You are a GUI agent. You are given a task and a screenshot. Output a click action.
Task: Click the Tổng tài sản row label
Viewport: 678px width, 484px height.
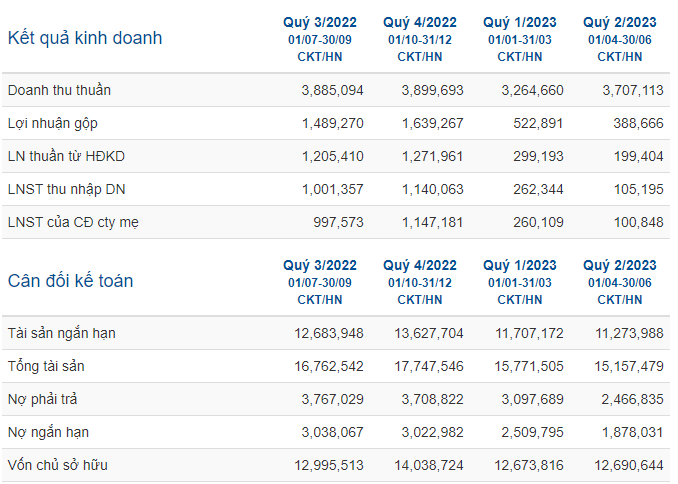coord(46,366)
